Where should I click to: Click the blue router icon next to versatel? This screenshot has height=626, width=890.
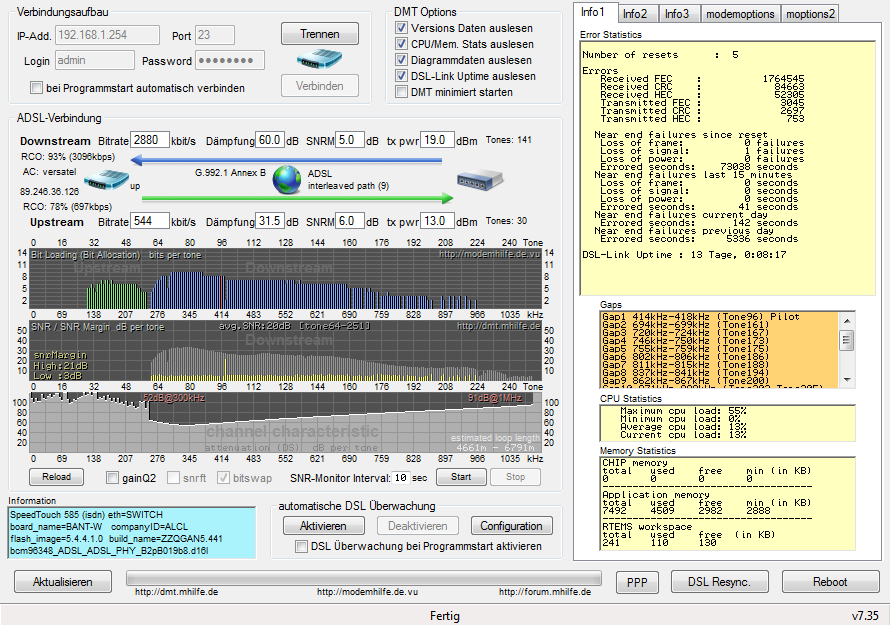[105, 181]
